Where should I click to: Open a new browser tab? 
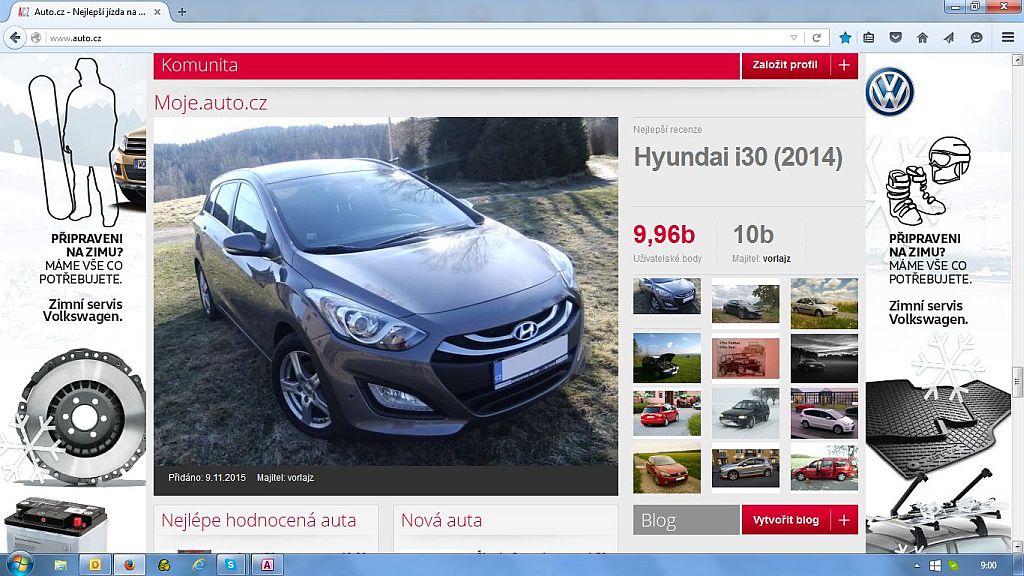point(182,12)
